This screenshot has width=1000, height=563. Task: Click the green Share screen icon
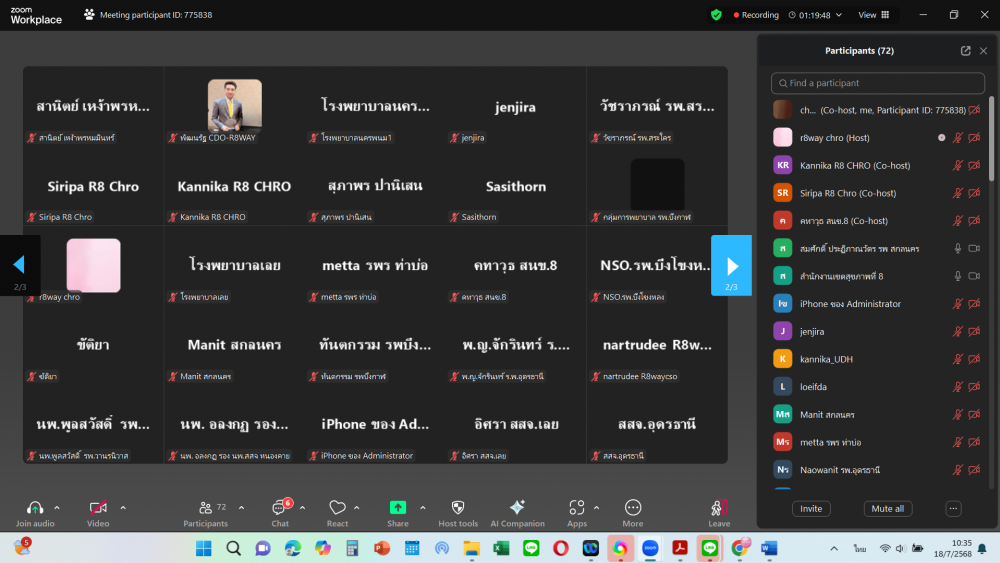tap(397, 508)
